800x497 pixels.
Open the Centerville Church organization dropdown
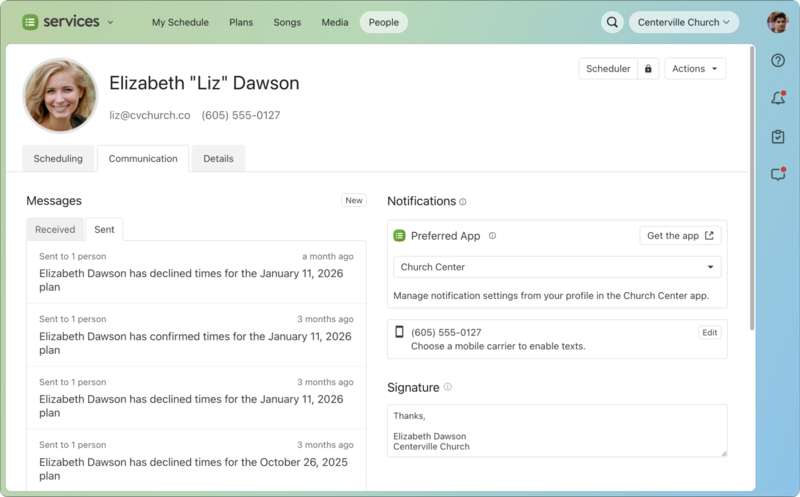click(683, 22)
